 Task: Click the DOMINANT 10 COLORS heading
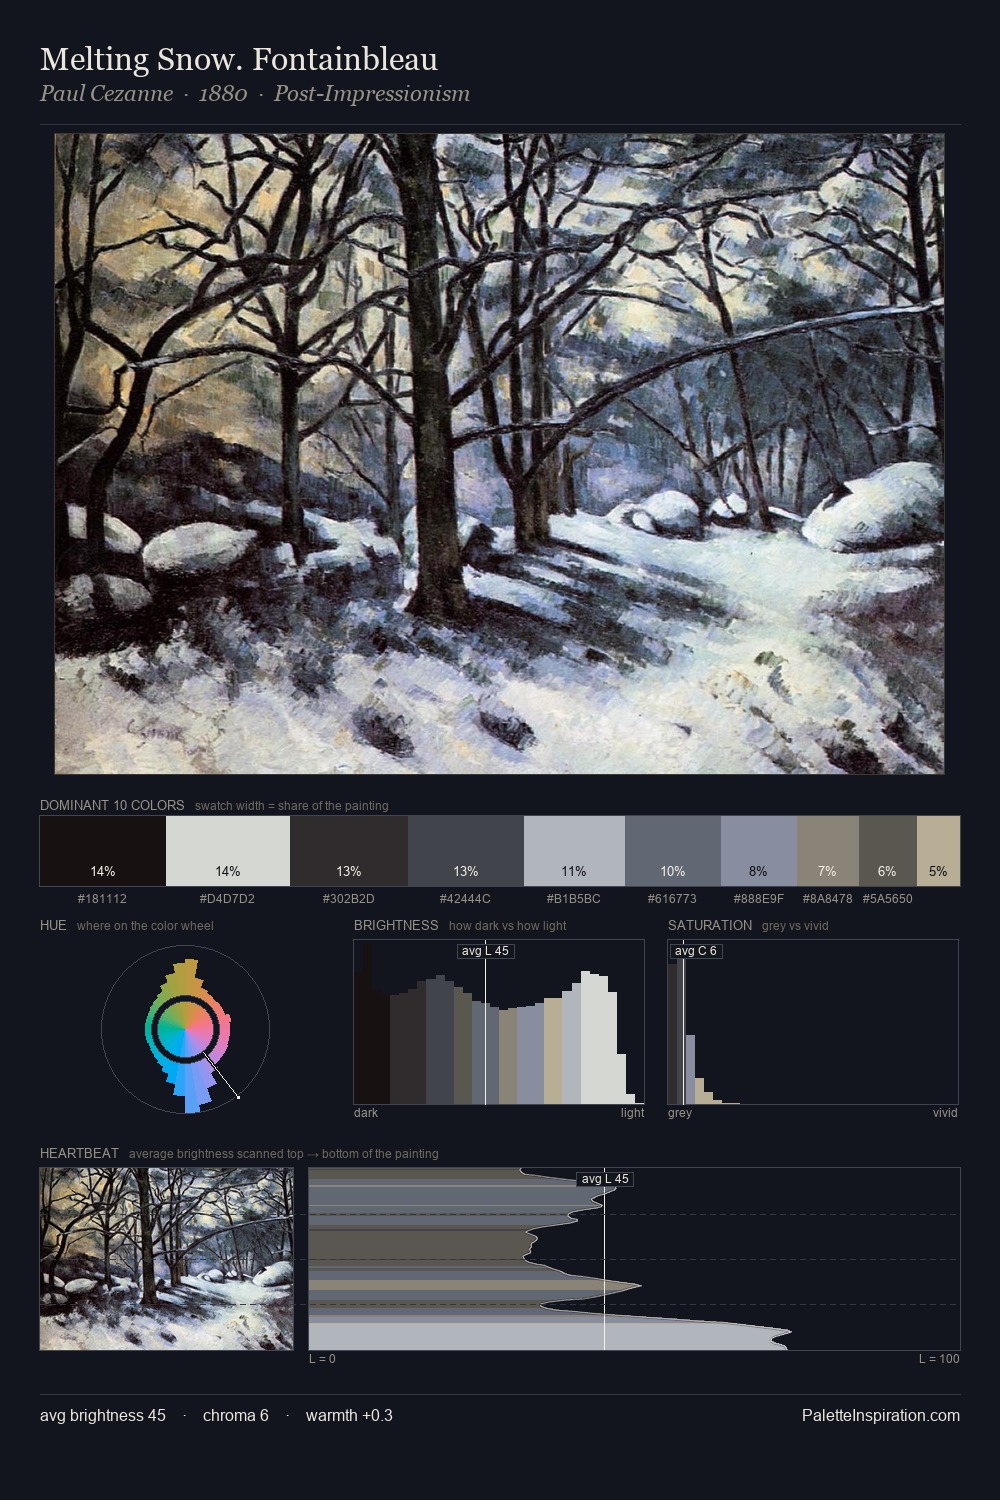[x=112, y=805]
